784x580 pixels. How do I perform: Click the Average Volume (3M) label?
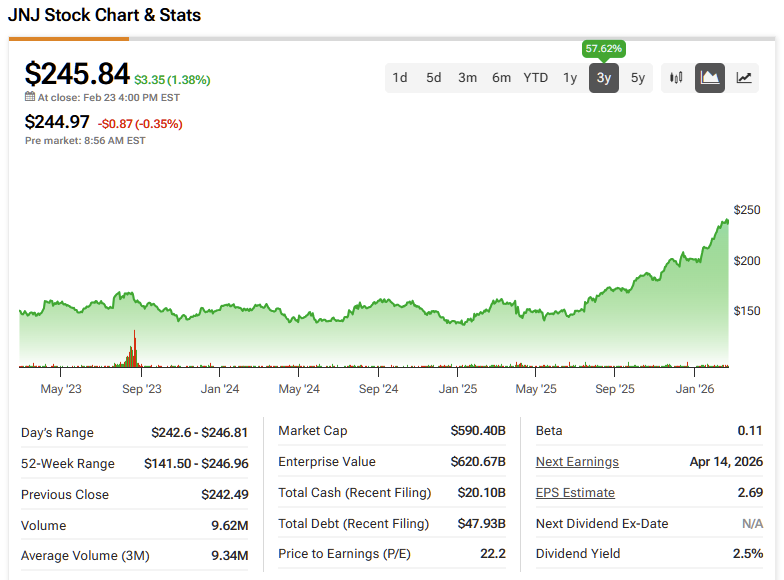tap(85, 556)
